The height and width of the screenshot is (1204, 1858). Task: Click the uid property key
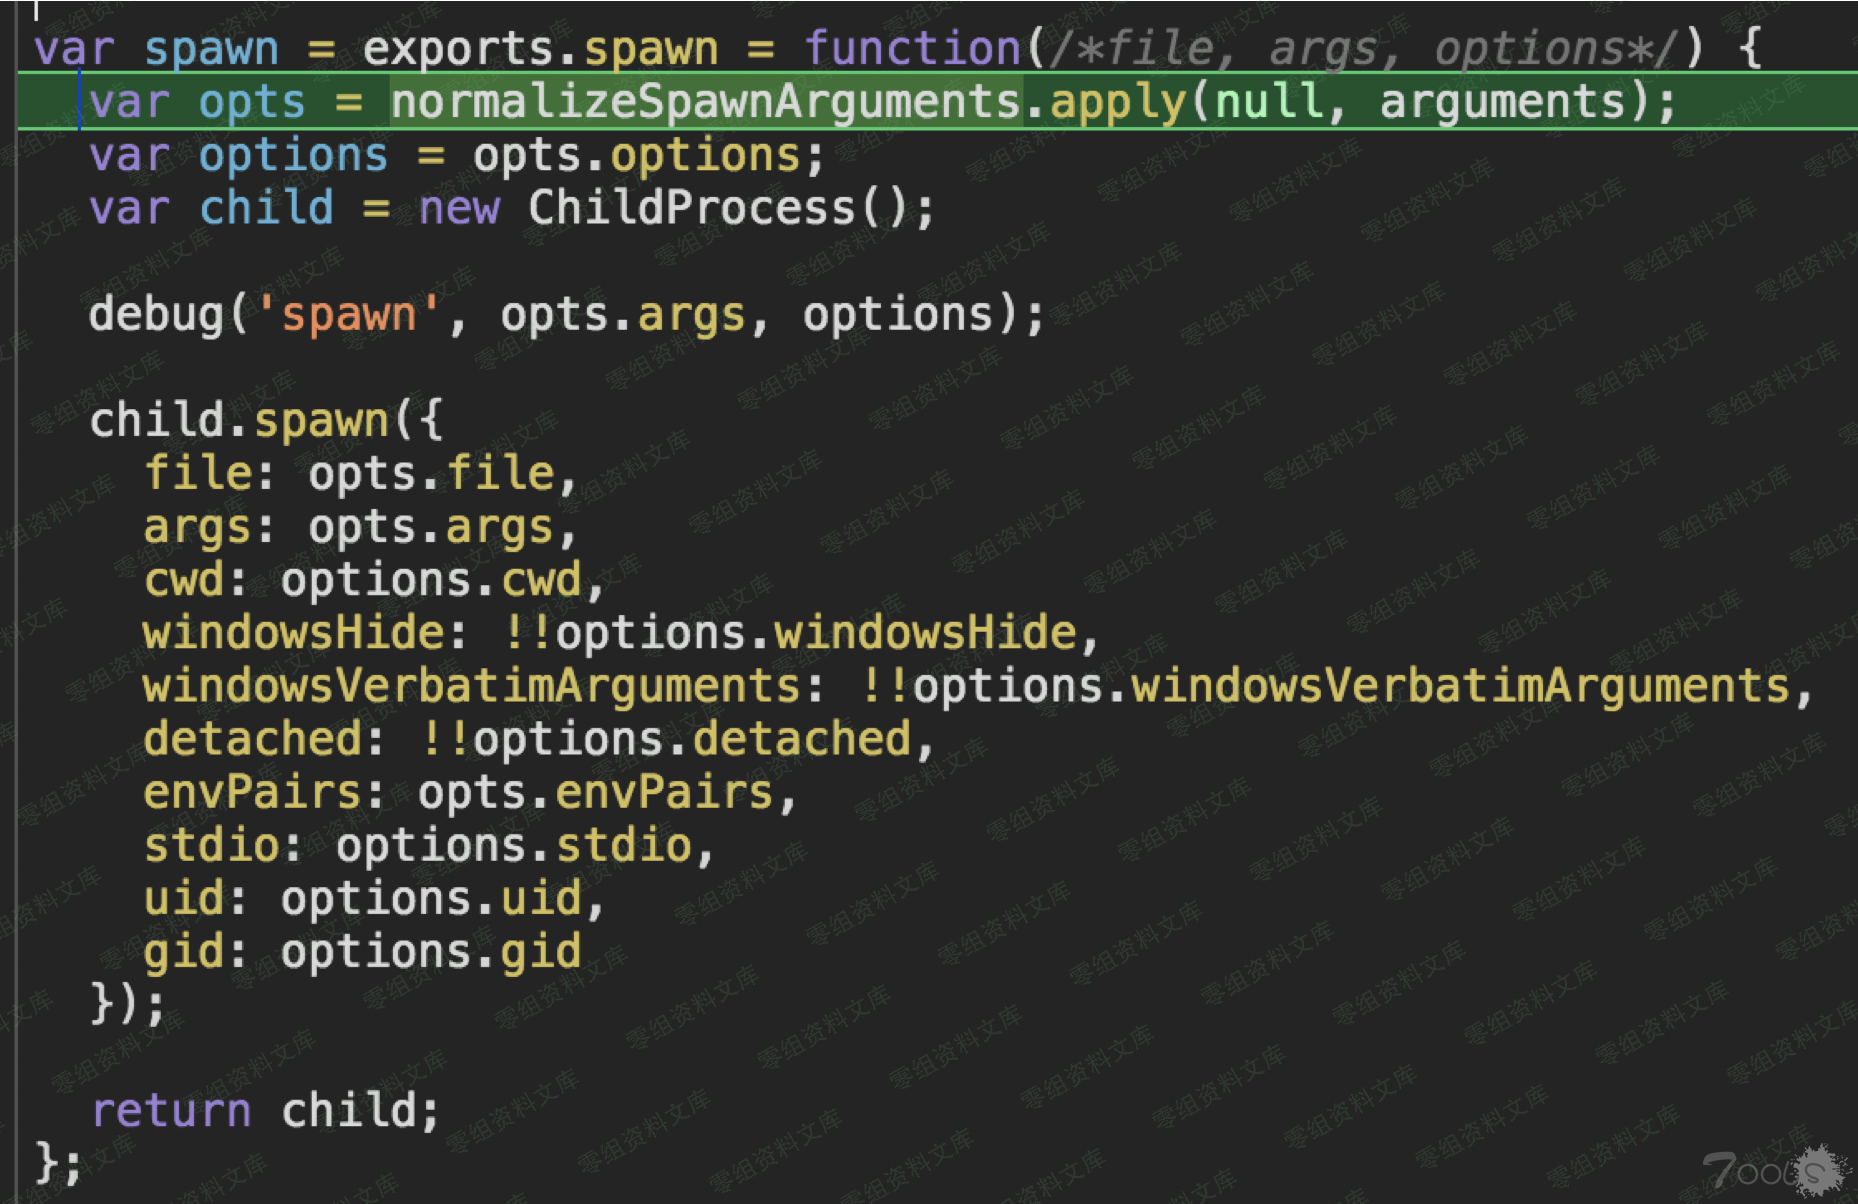183,898
